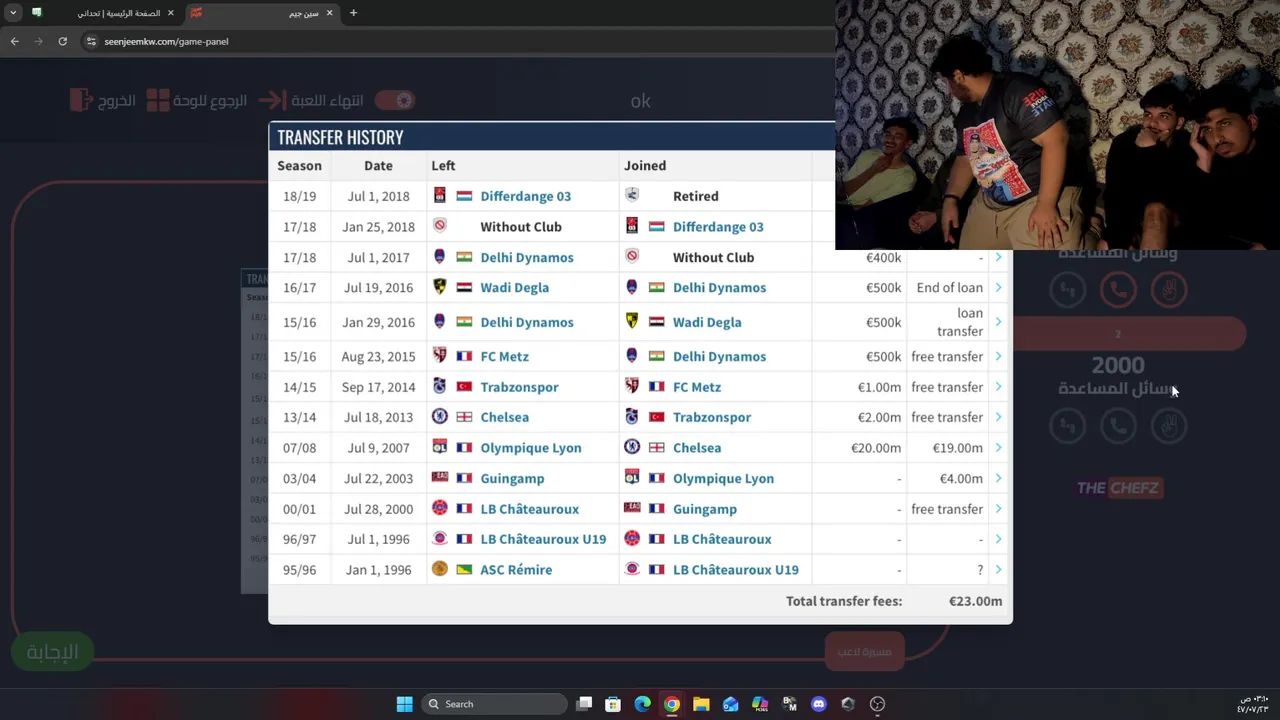Image resolution: width=1280 pixels, height=720 pixels.
Task: Open File Explorer from the taskbar
Action: (701, 704)
